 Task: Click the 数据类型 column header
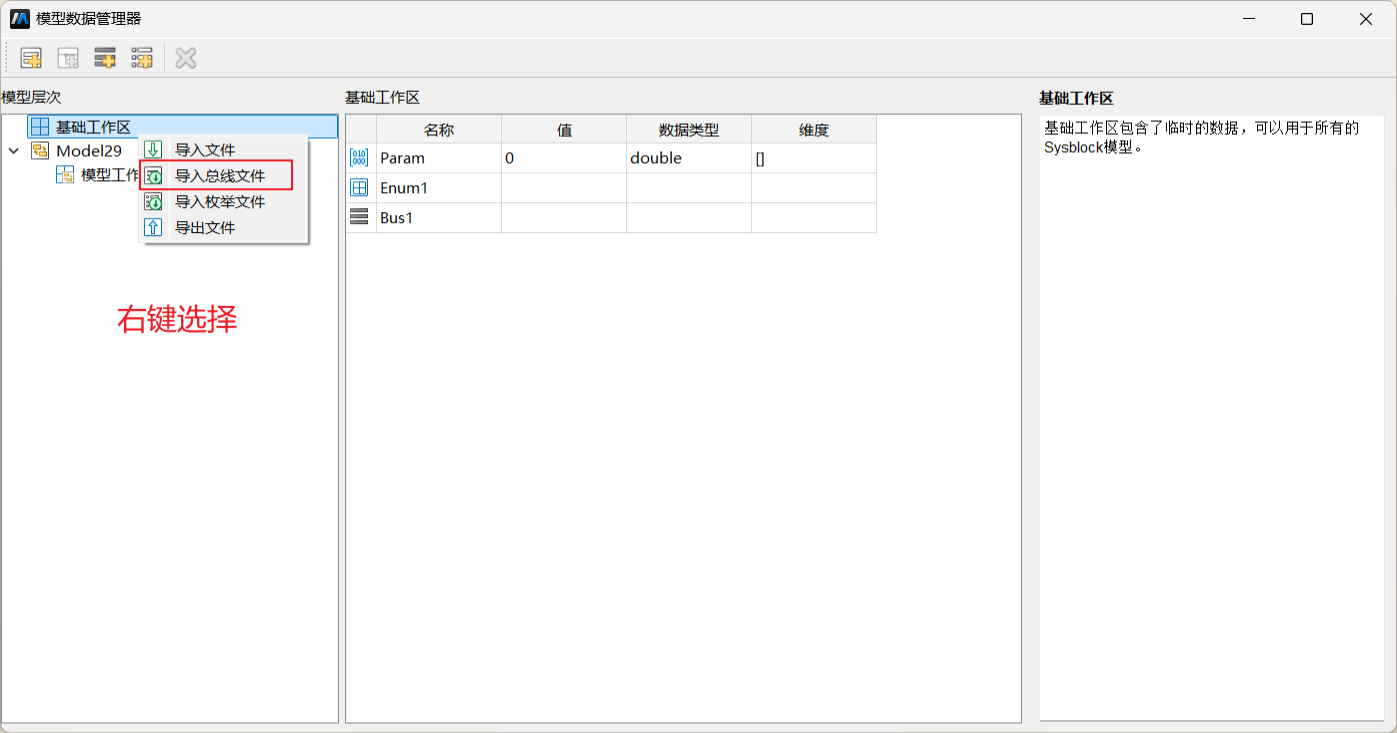point(689,129)
